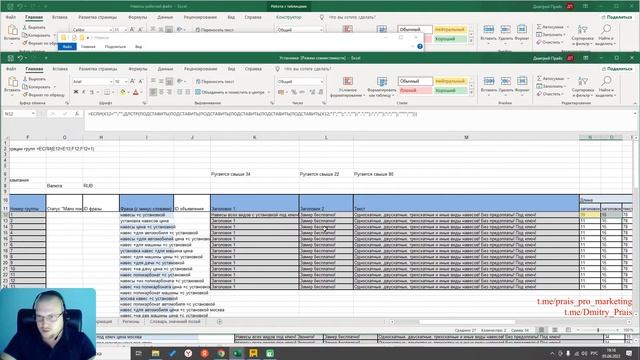640x360 pixels.
Task: Toggle italic formatting in front Excel ribbon
Action: [x=84, y=92]
